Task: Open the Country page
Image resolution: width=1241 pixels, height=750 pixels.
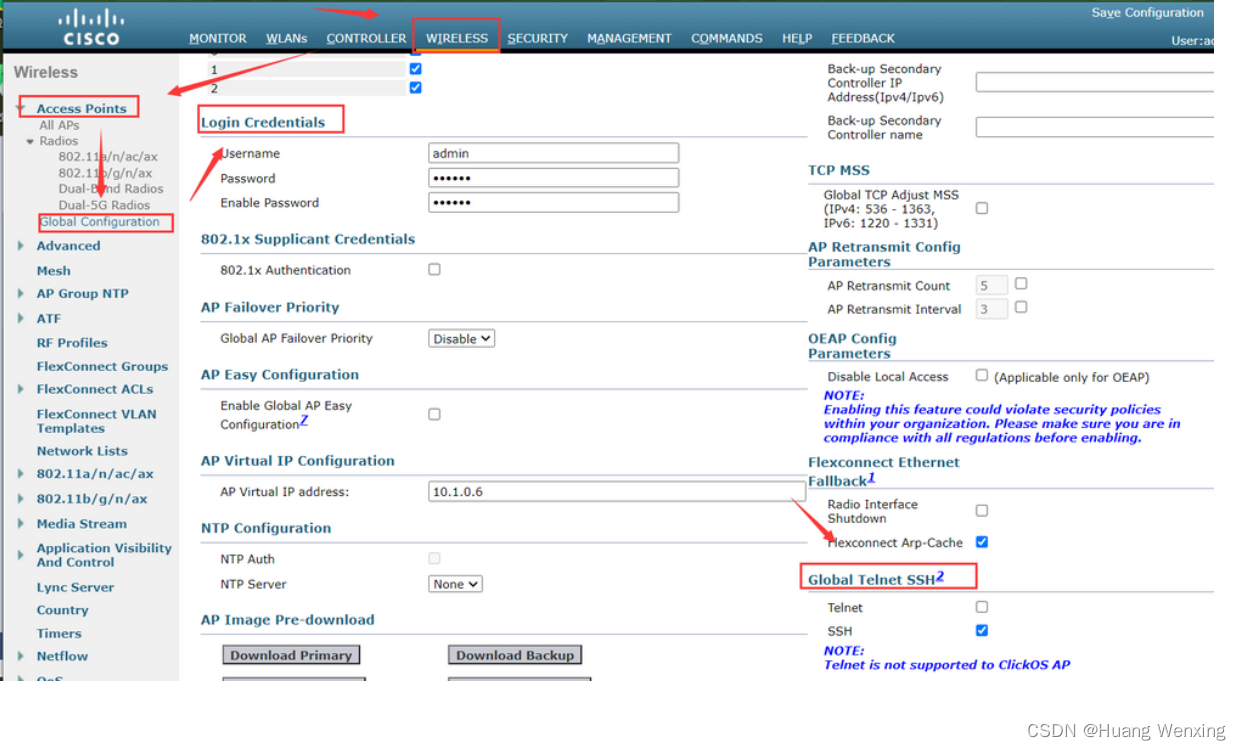Action: (x=62, y=611)
